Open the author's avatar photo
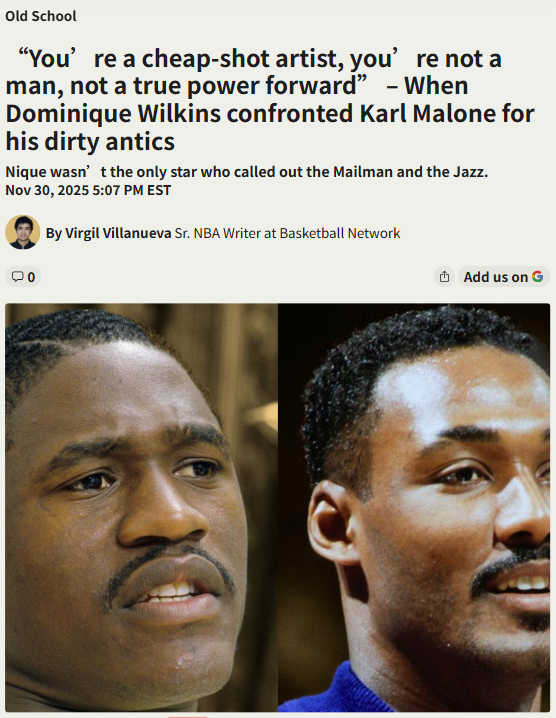The image size is (556, 718). pyautogui.click(x=22, y=232)
